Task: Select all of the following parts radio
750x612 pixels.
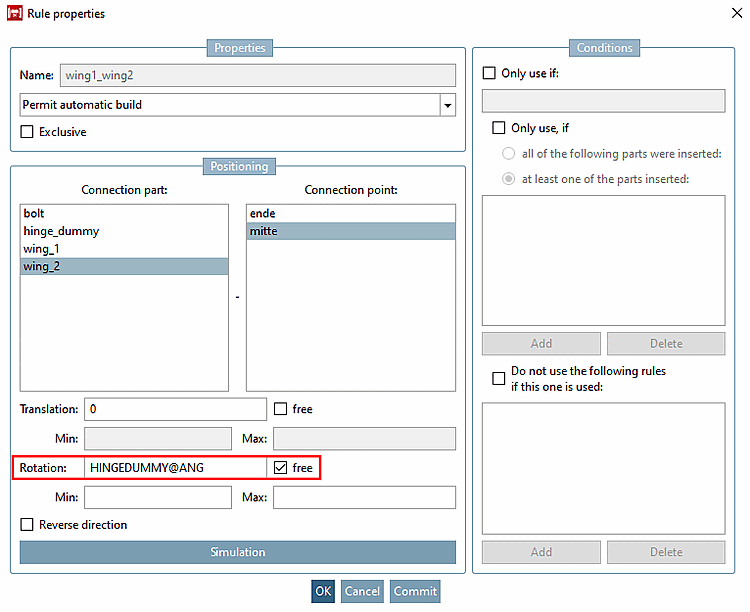Action: 508,154
